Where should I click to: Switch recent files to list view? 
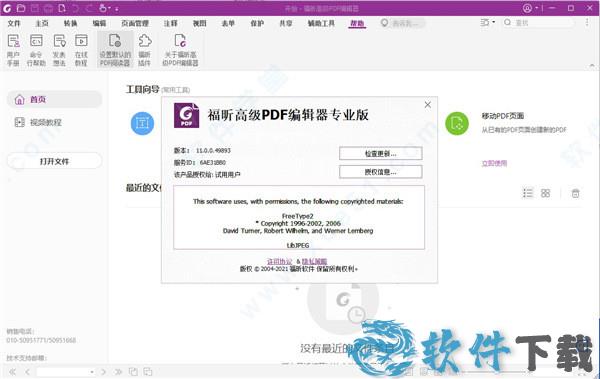(528, 193)
